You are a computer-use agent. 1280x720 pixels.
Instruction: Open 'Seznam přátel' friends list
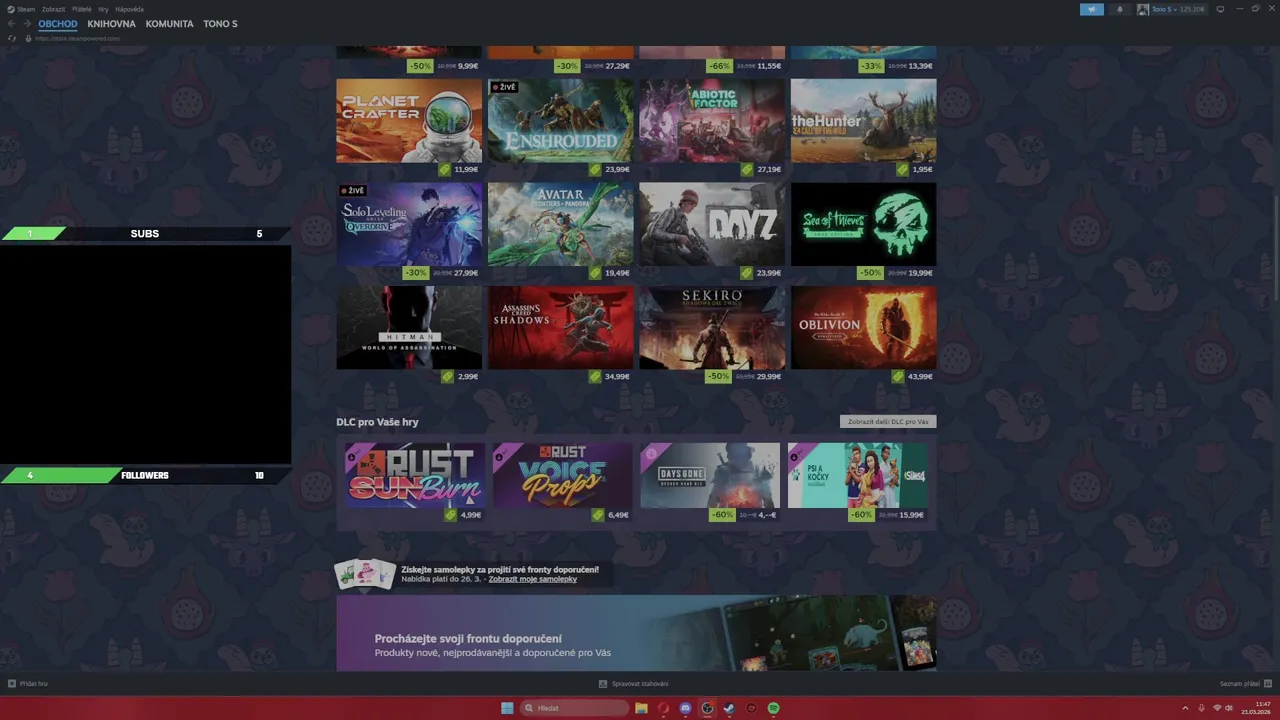1245,684
